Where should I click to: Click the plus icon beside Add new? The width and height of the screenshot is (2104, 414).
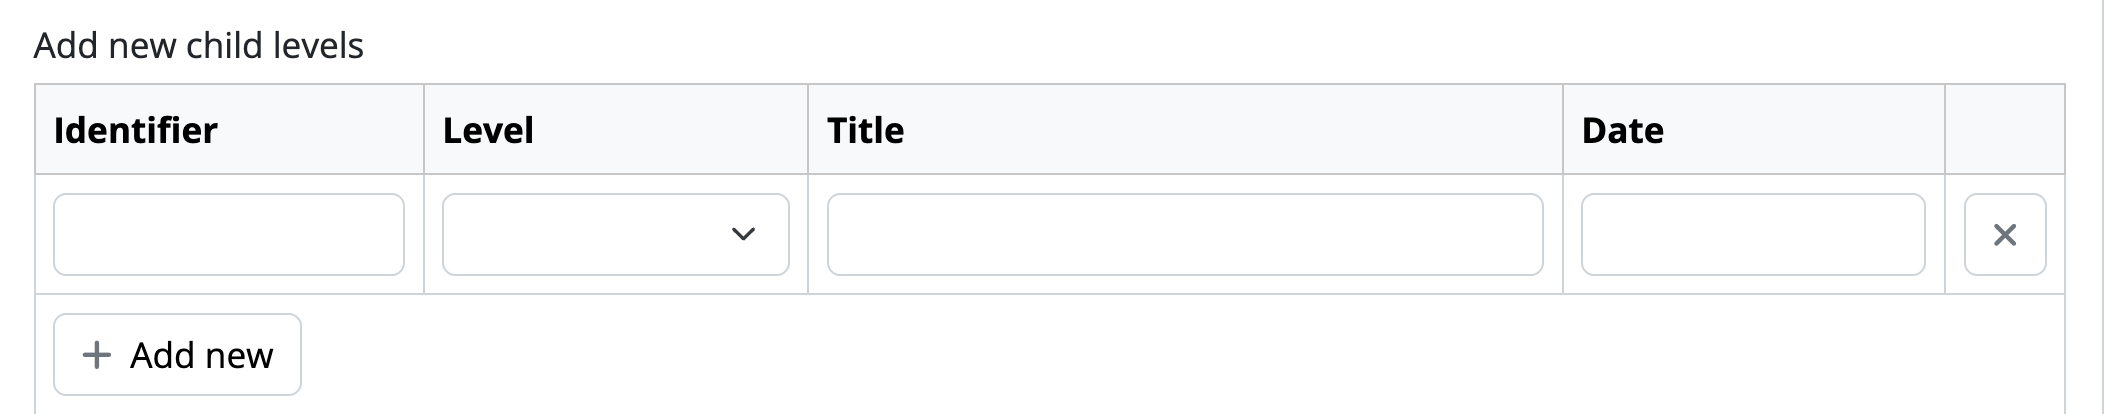(x=96, y=355)
